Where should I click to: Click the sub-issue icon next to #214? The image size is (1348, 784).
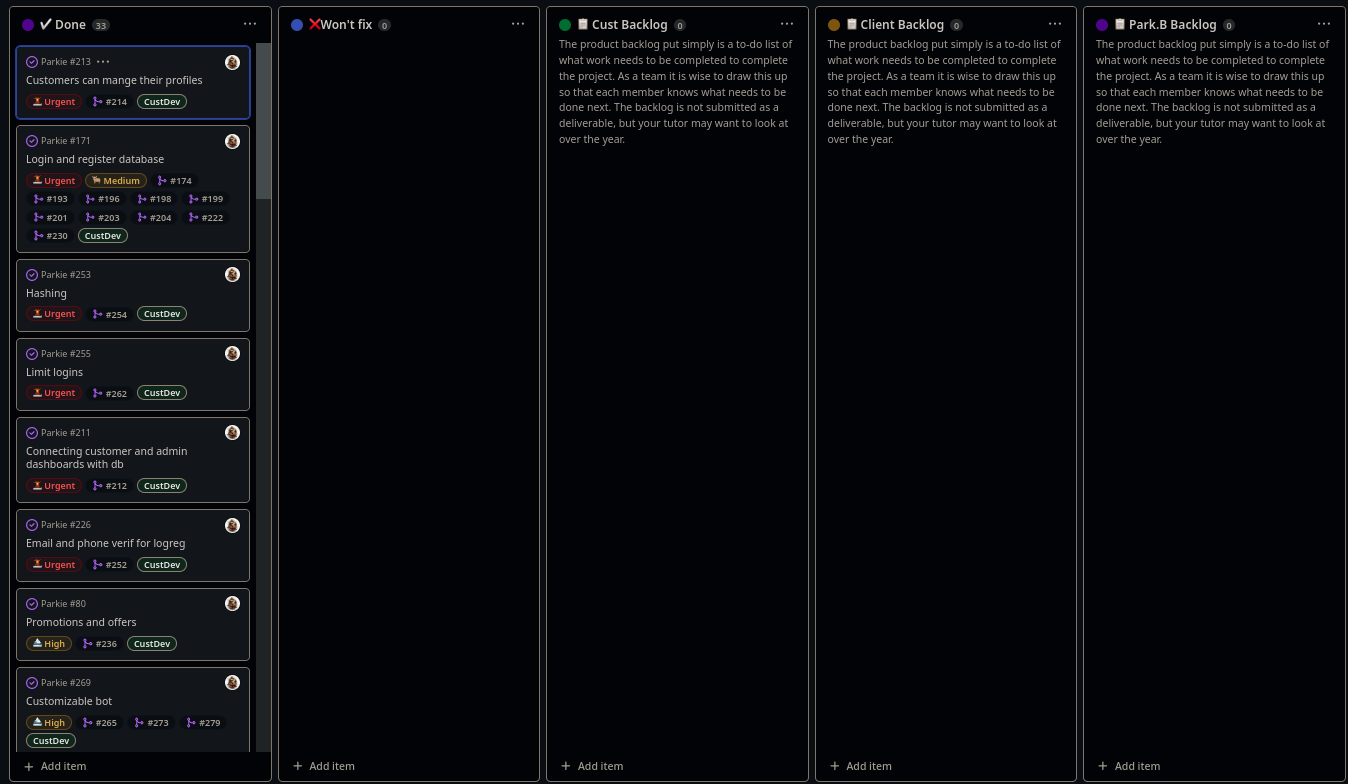pos(99,101)
